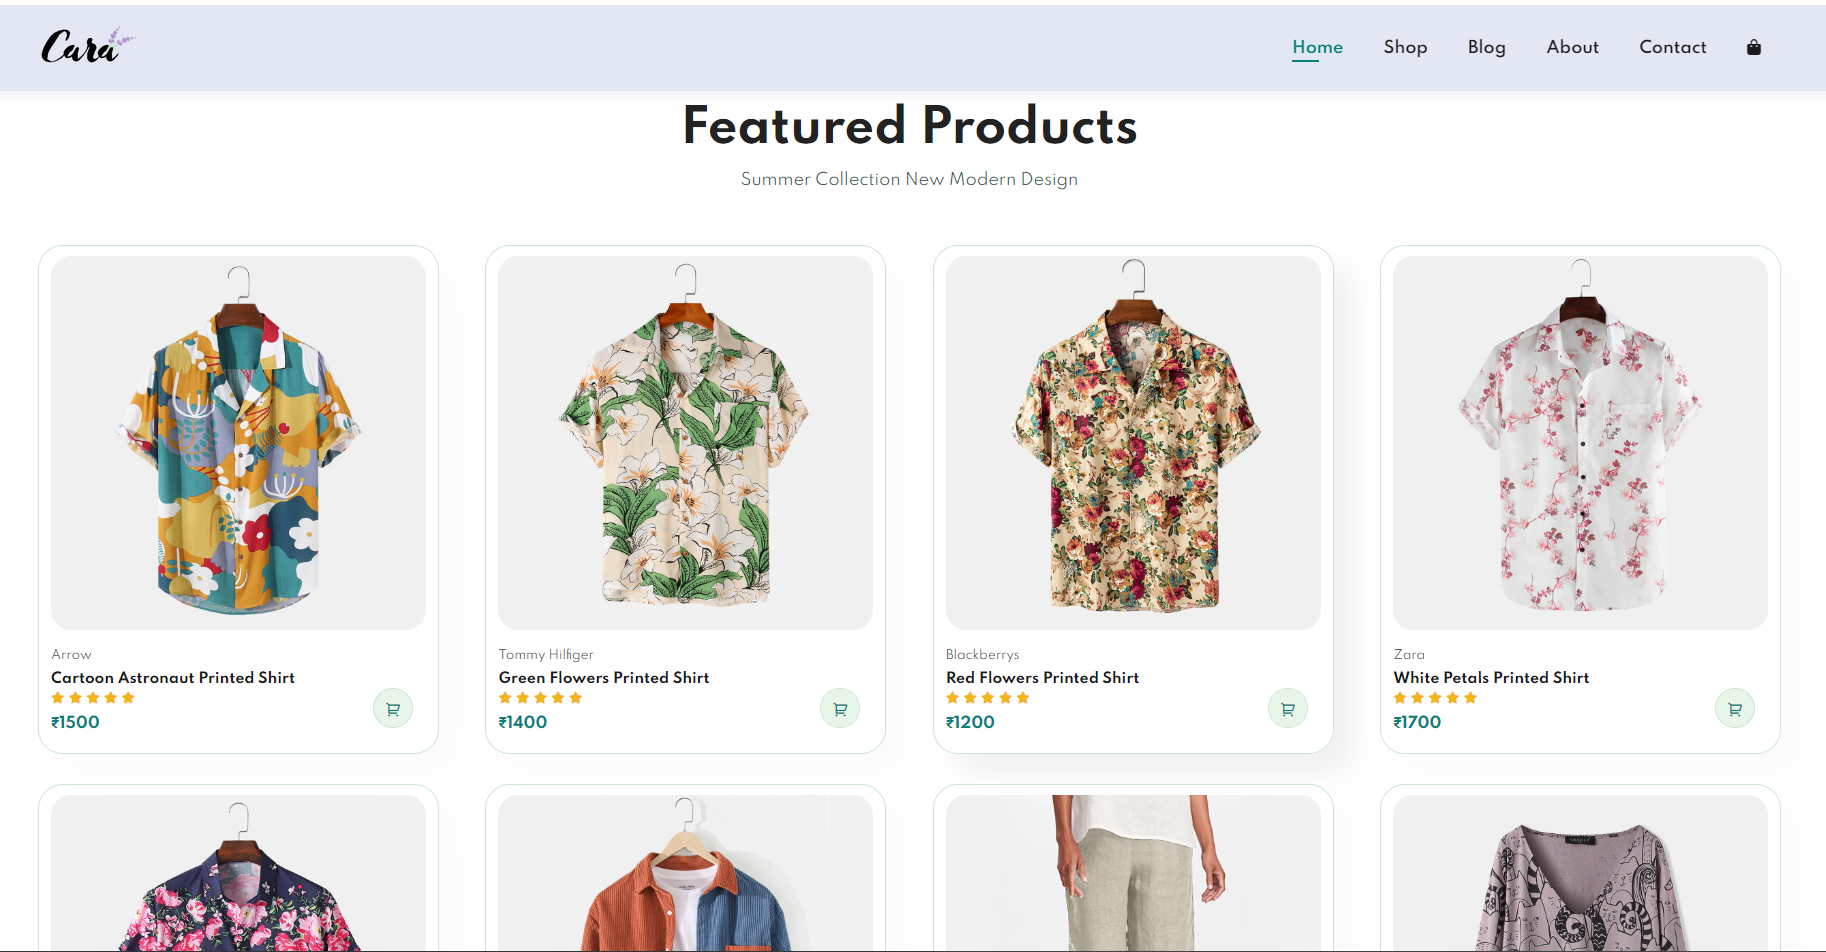The width and height of the screenshot is (1826, 952).
Task: Open Red Flowers Printed Shirt title
Action: [x=1042, y=678]
